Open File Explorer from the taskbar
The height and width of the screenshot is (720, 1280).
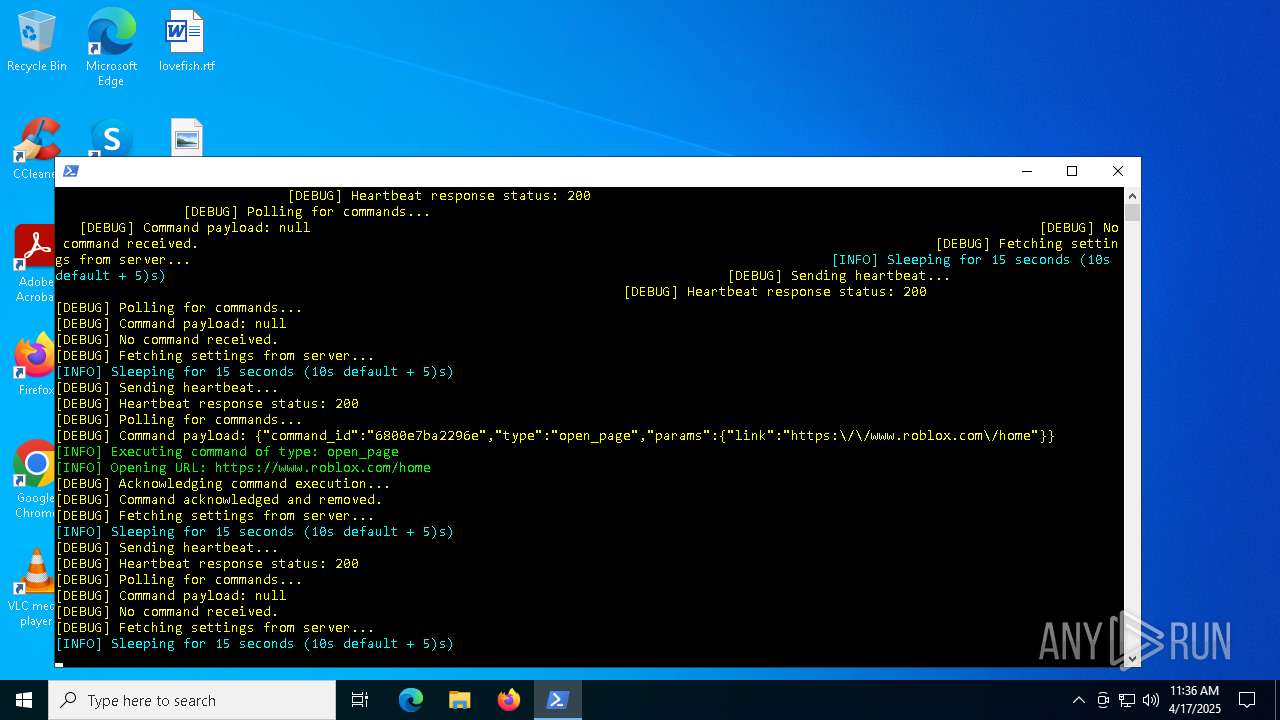(x=460, y=700)
